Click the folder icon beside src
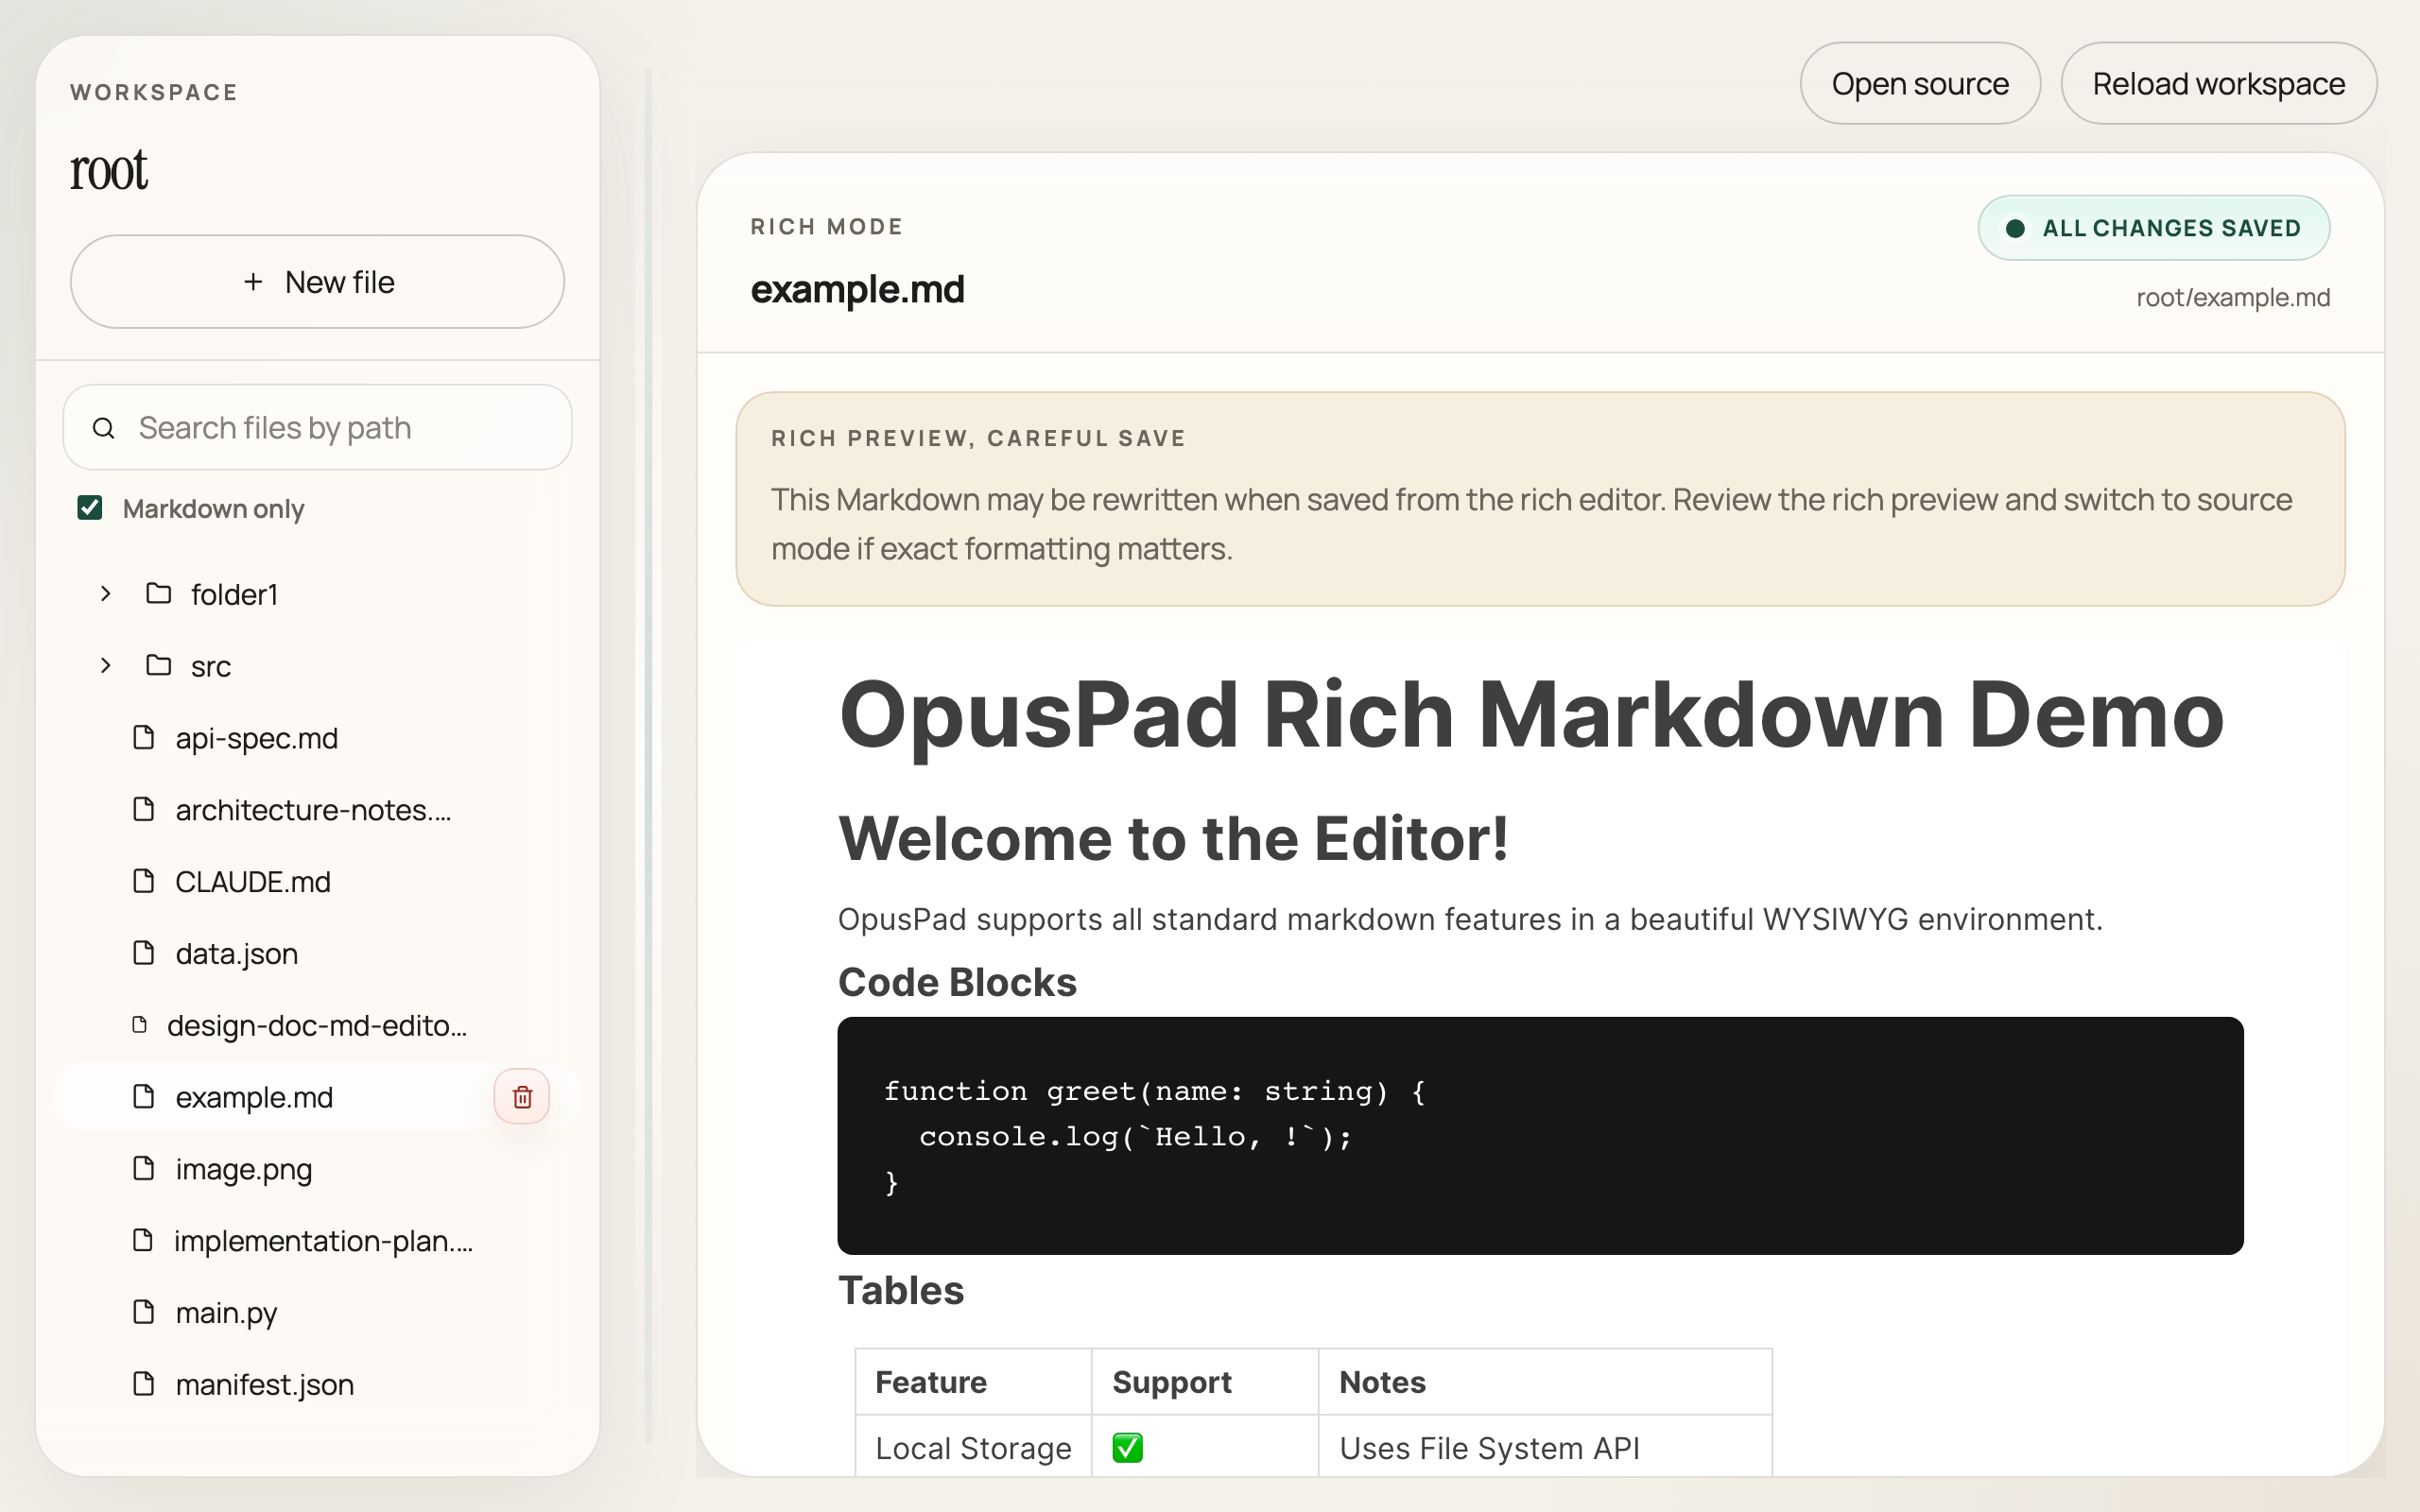Viewport: 2420px width, 1512px height. pyautogui.click(x=158, y=665)
